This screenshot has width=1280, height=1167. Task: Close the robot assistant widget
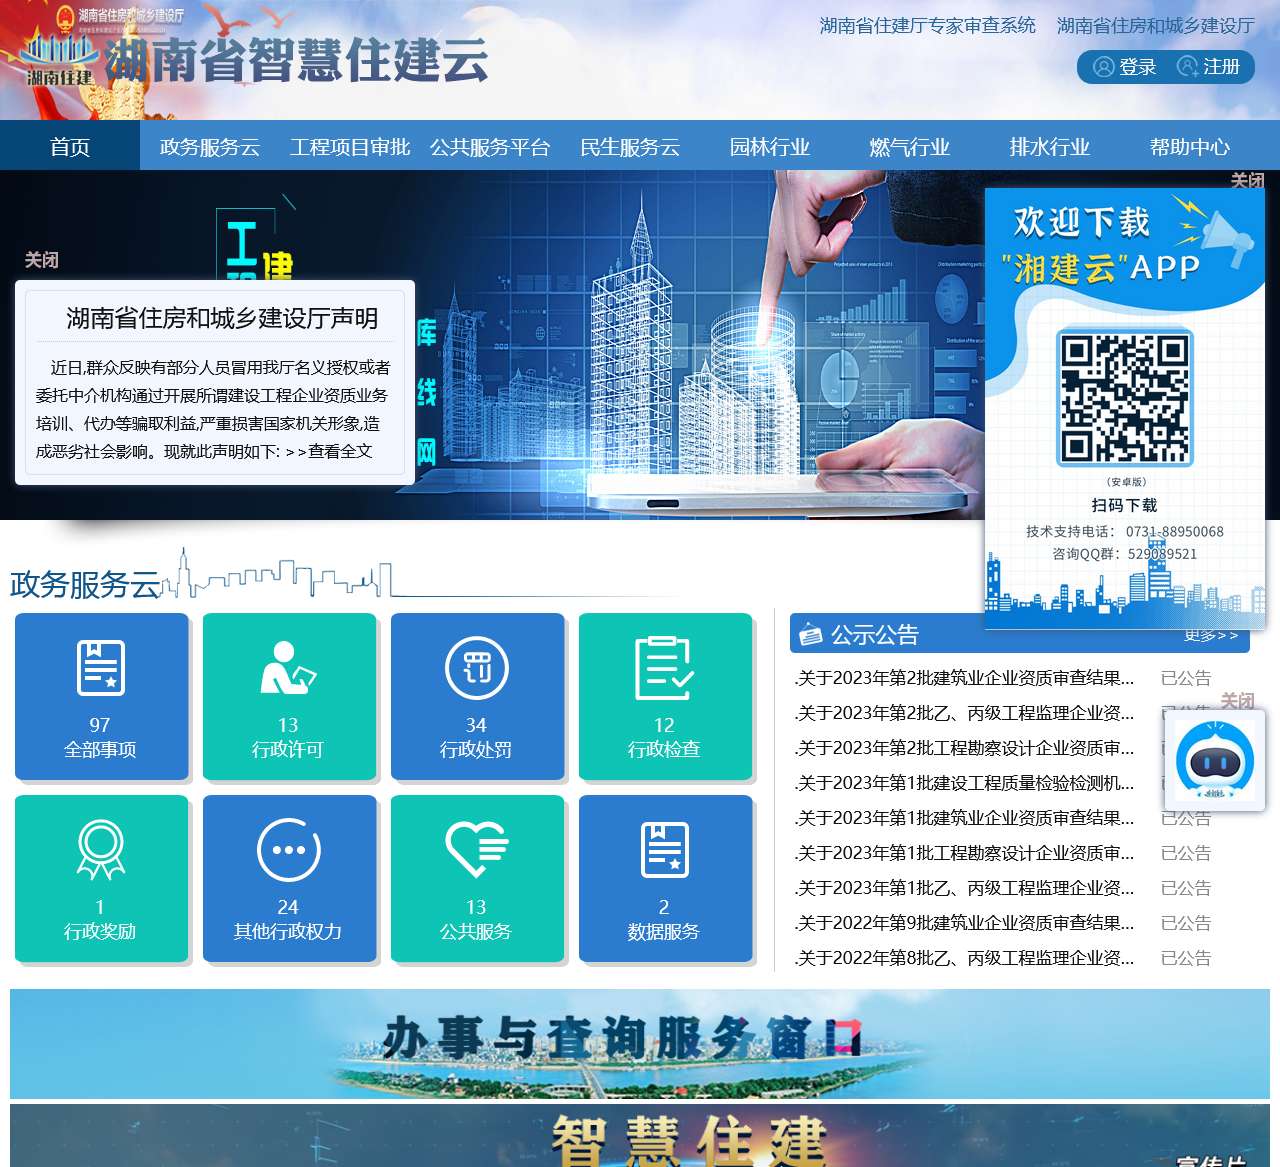[1238, 700]
